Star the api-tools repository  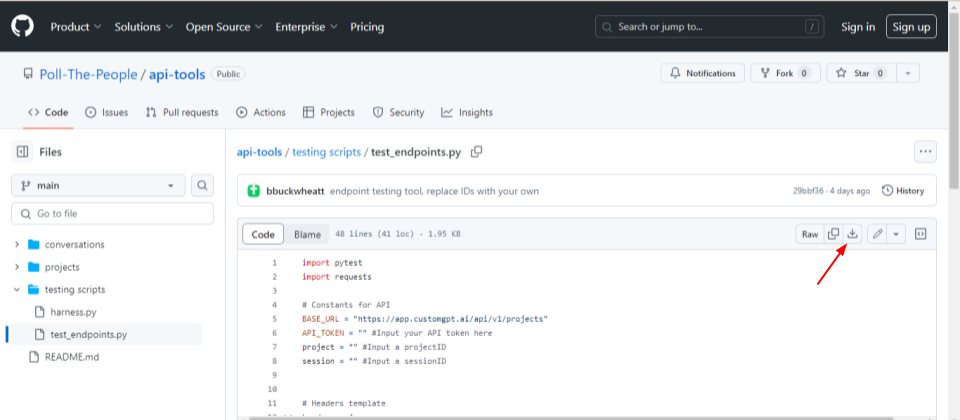(861, 73)
